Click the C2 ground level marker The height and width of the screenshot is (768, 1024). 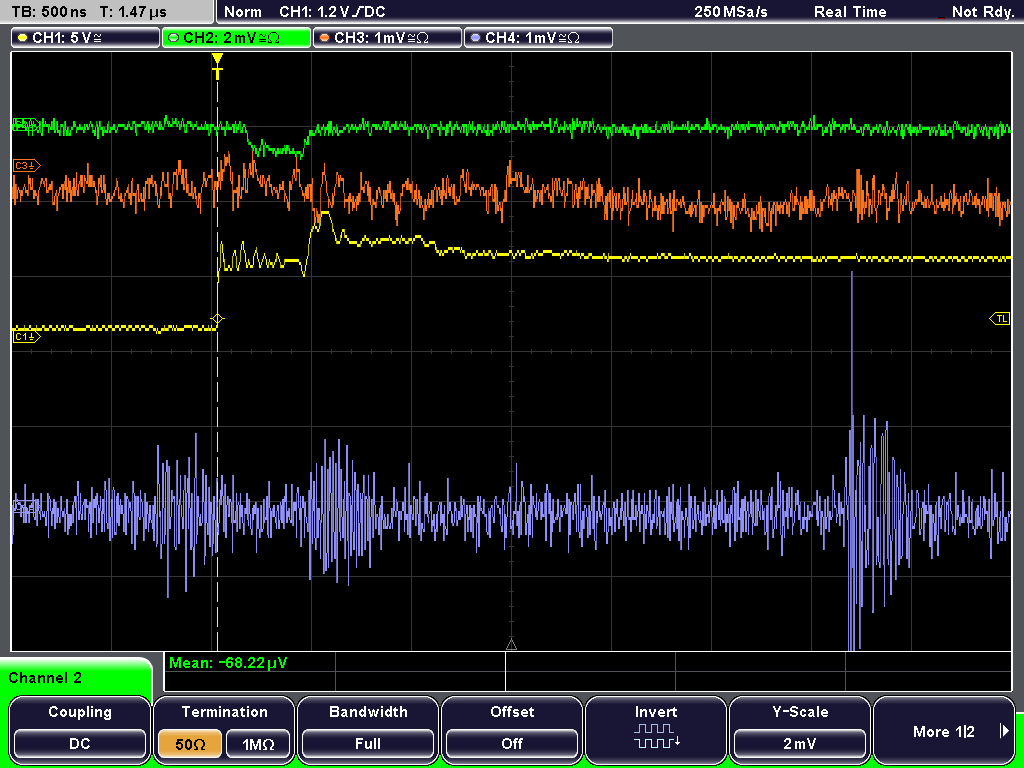(25, 125)
